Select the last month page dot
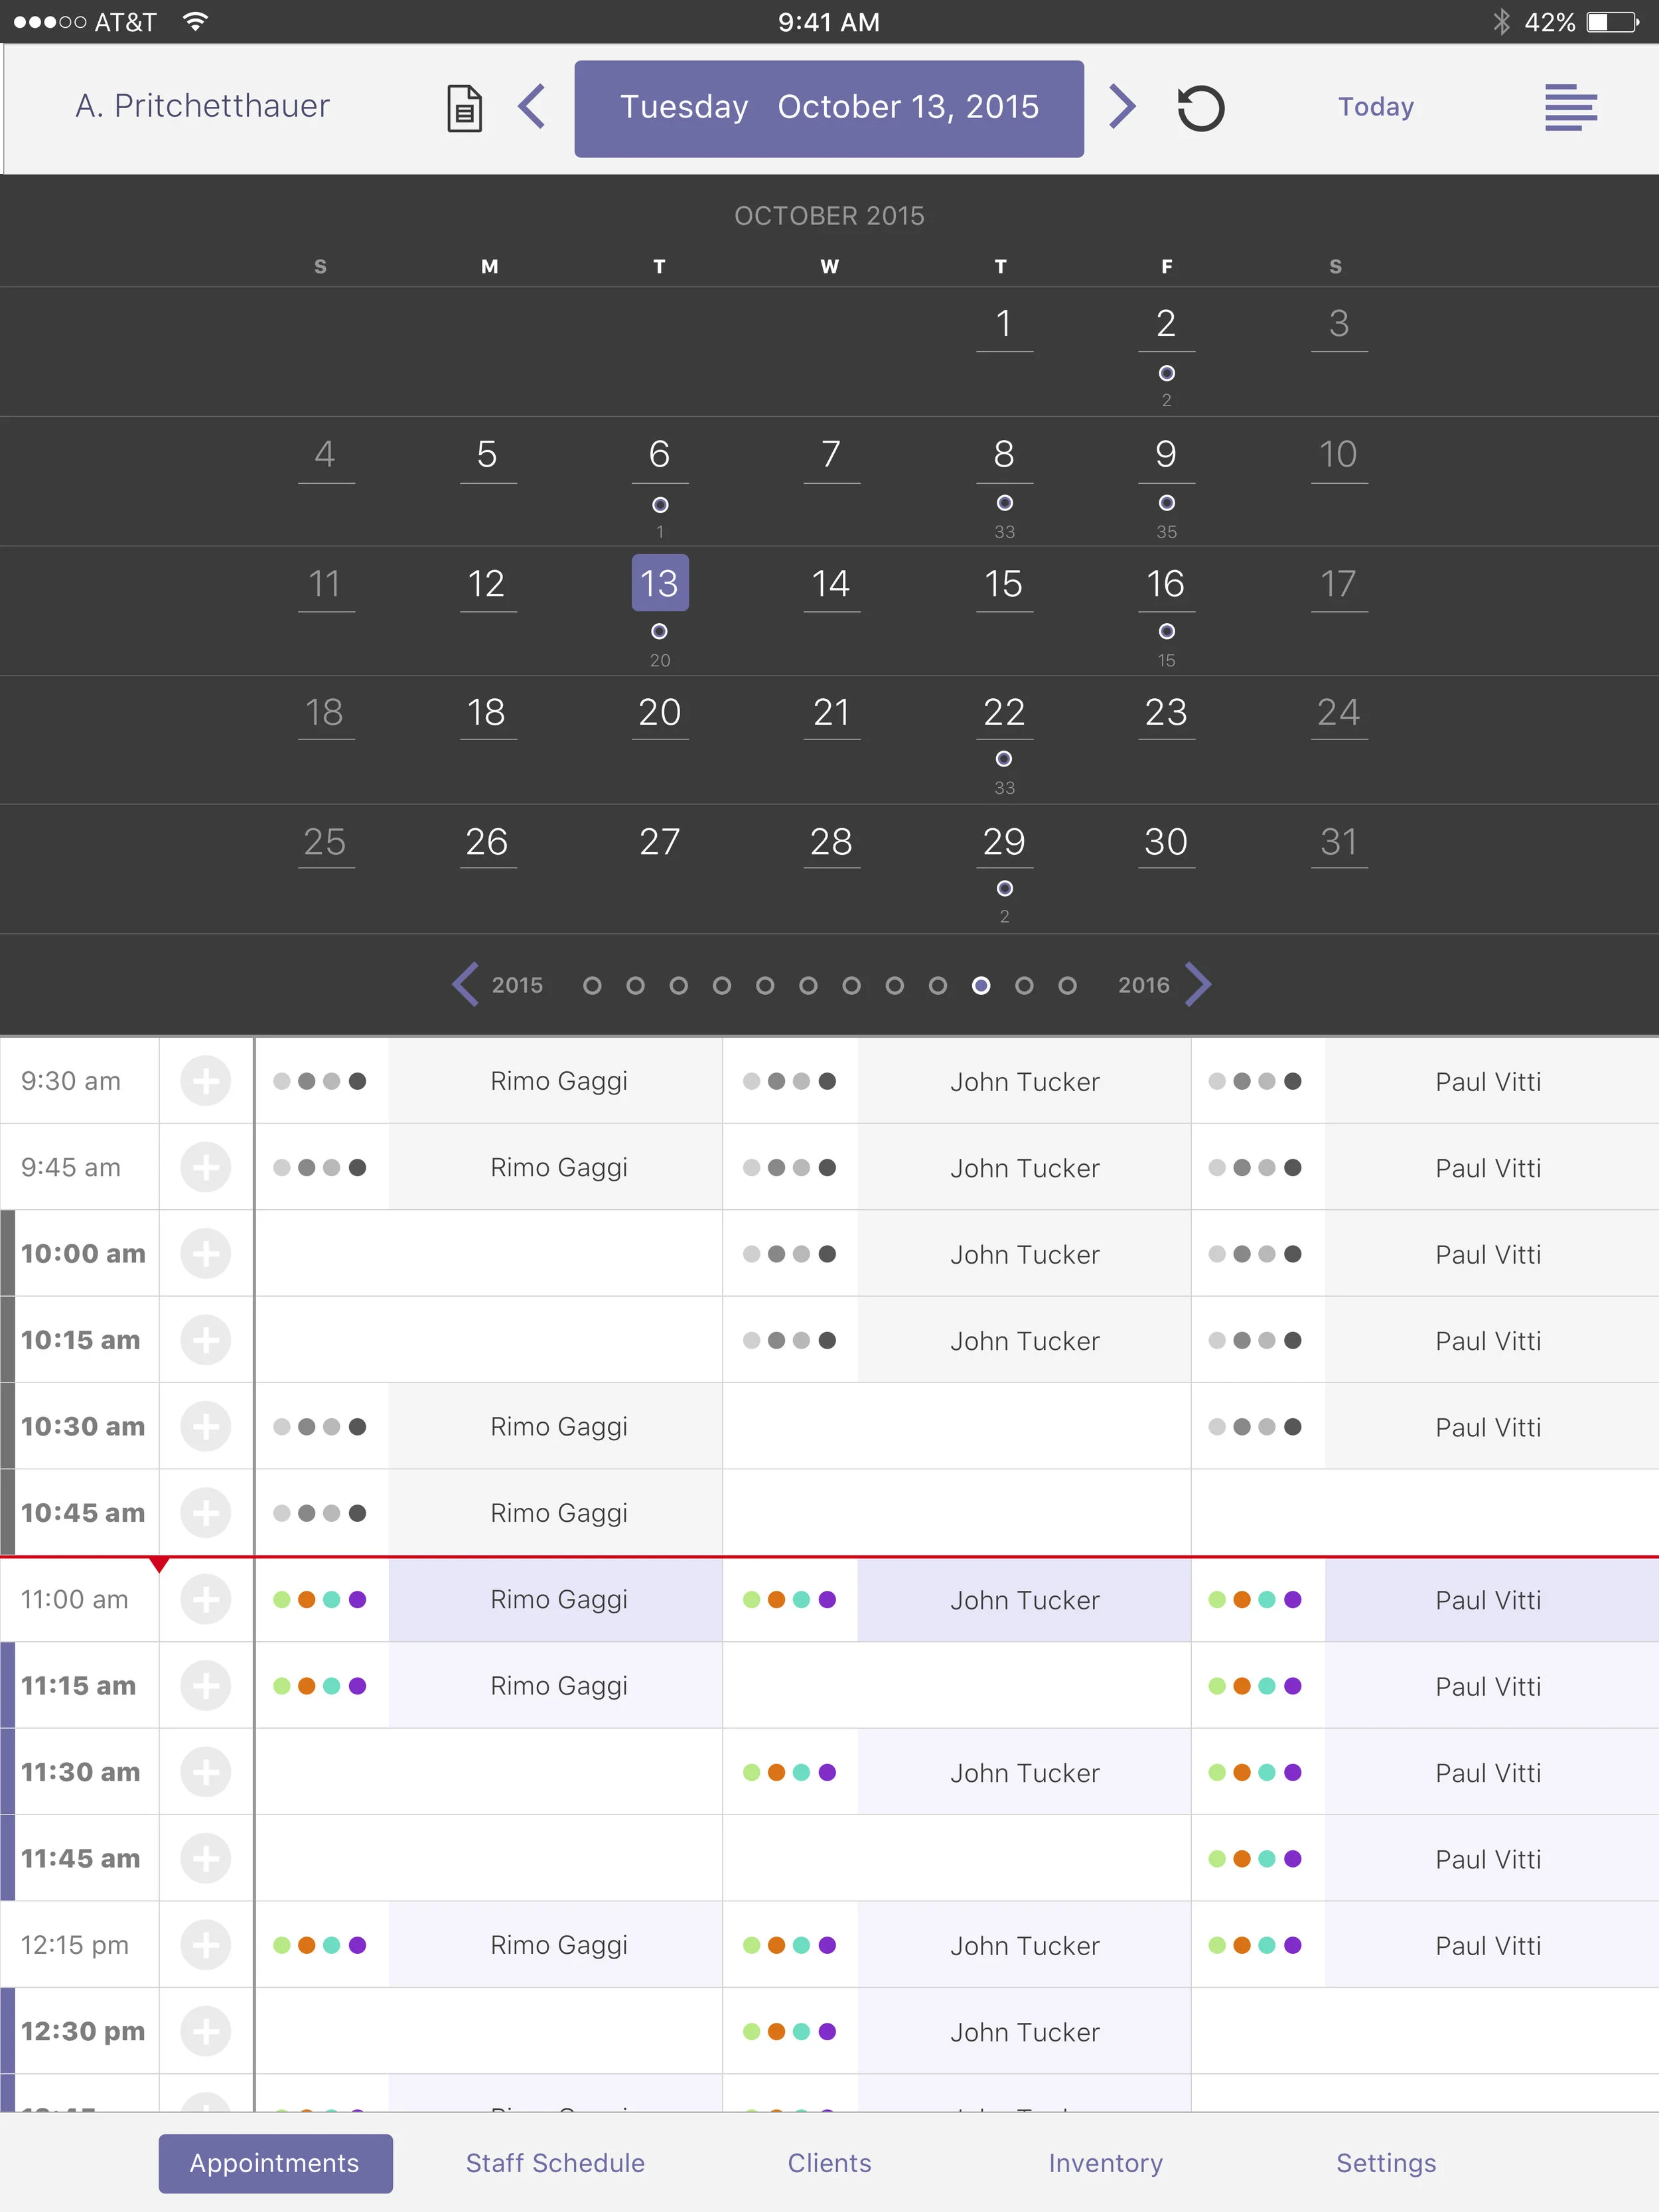 coord(1067,986)
